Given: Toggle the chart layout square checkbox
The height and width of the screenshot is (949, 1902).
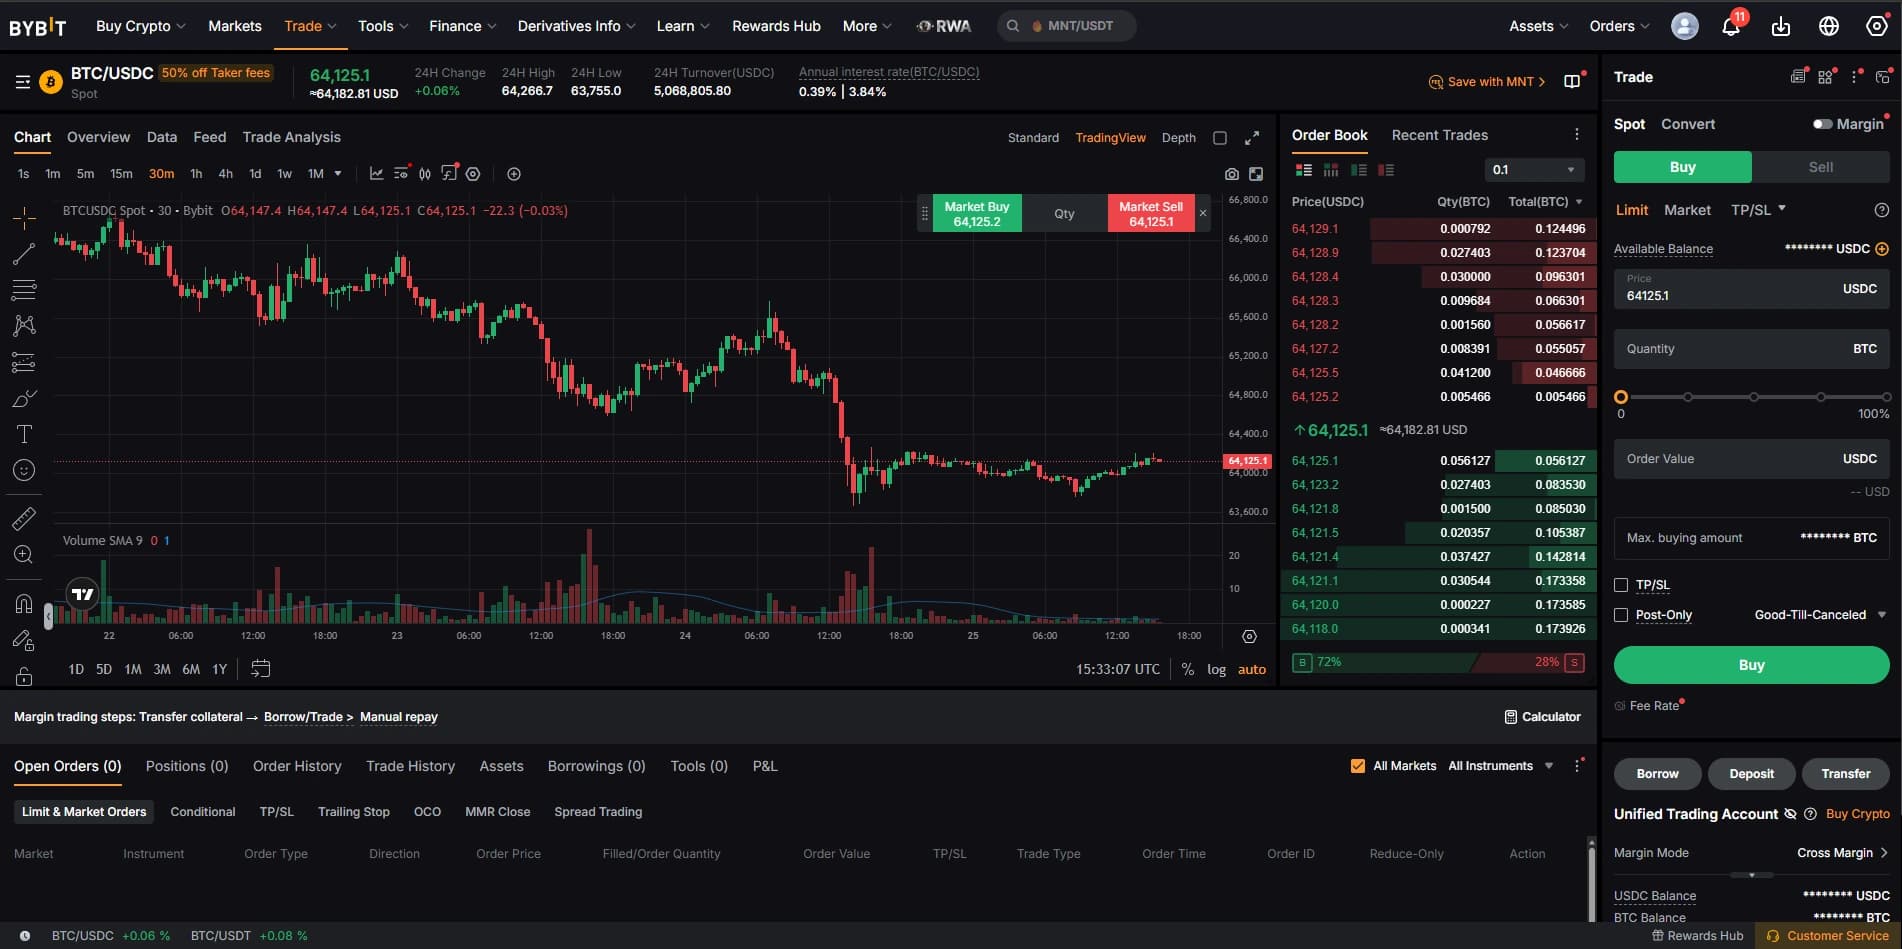Looking at the screenshot, I should tap(1220, 138).
